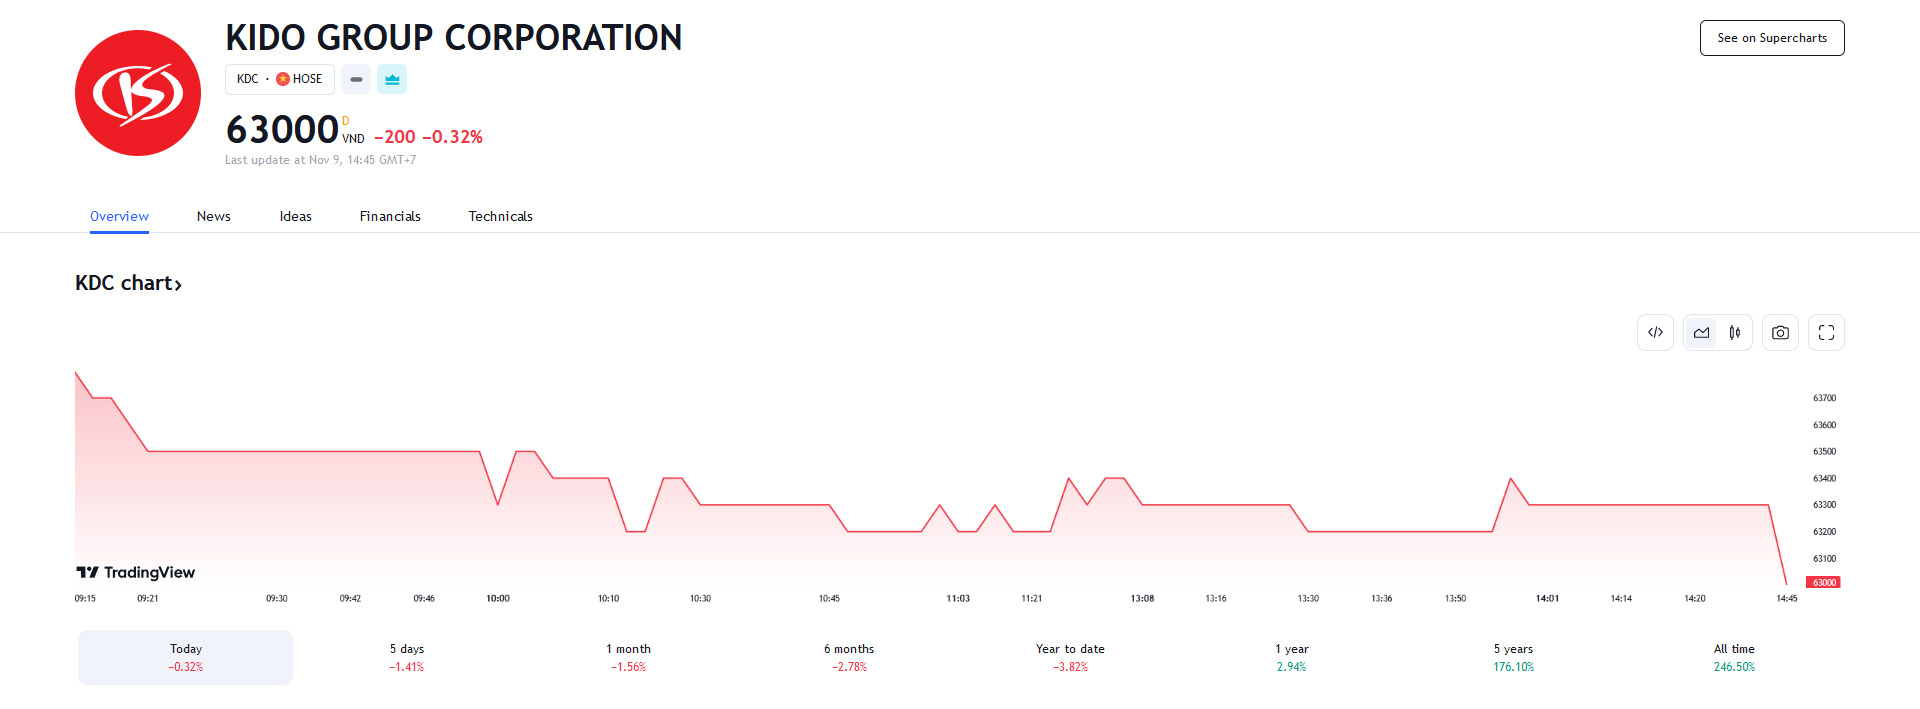Click the gray dash rating badge

[356, 79]
